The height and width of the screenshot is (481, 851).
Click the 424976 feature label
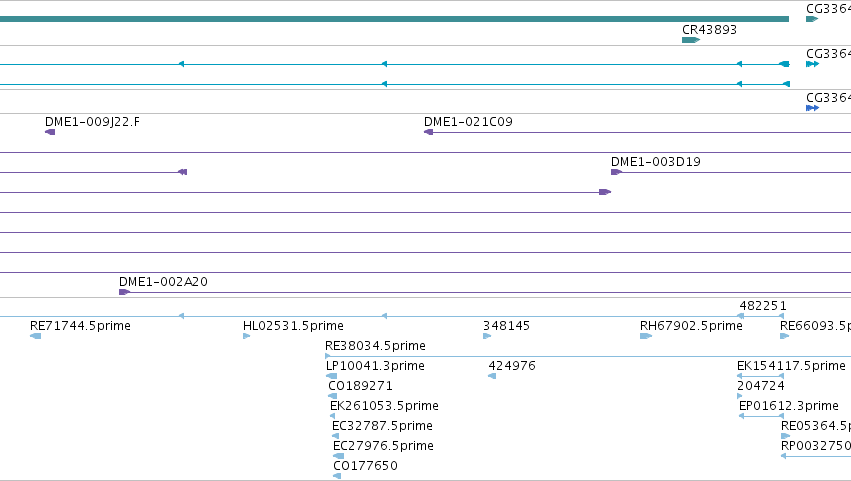tap(512, 366)
